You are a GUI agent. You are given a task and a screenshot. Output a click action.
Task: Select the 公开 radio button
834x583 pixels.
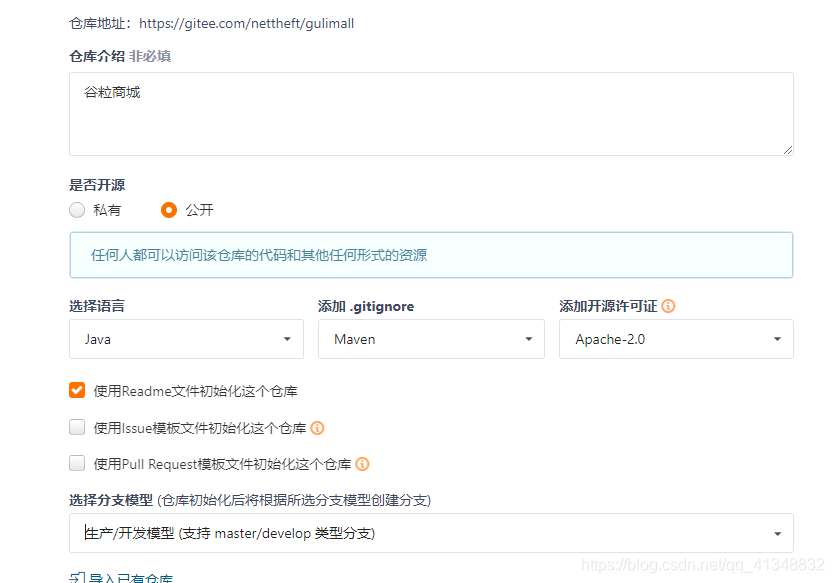tap(169, 210)
